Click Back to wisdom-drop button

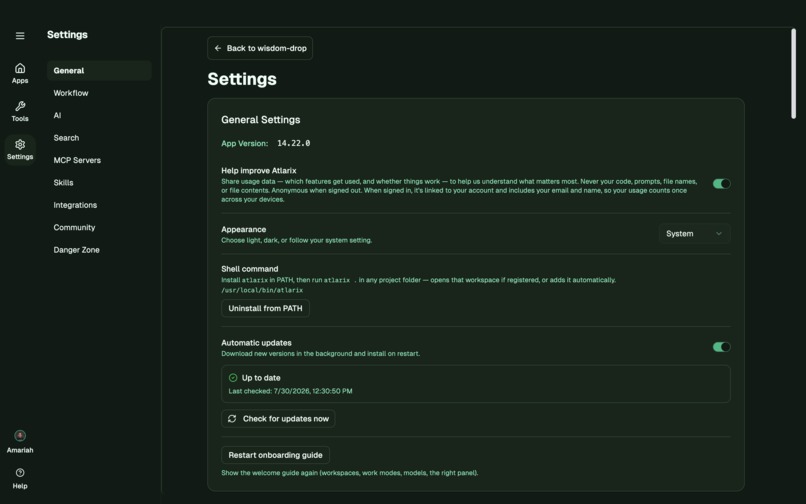(260, 48)
